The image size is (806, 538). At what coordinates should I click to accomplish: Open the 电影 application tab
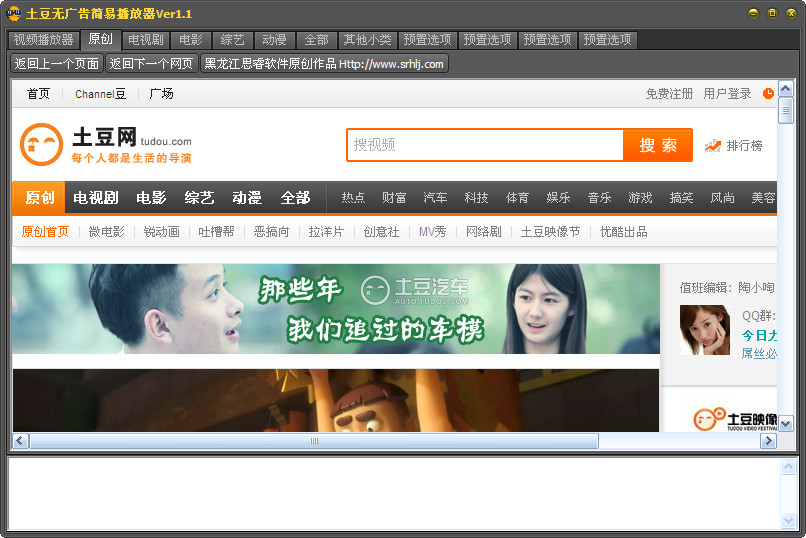click(191, 40)
